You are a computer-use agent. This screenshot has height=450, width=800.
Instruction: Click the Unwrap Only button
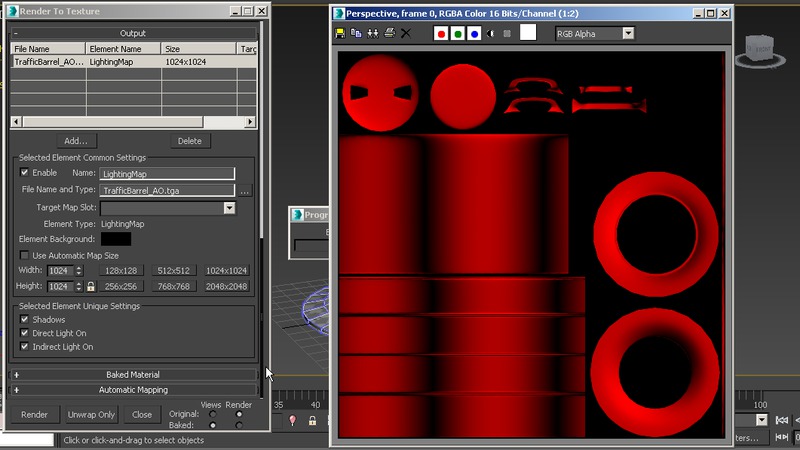tap(91, 414)
